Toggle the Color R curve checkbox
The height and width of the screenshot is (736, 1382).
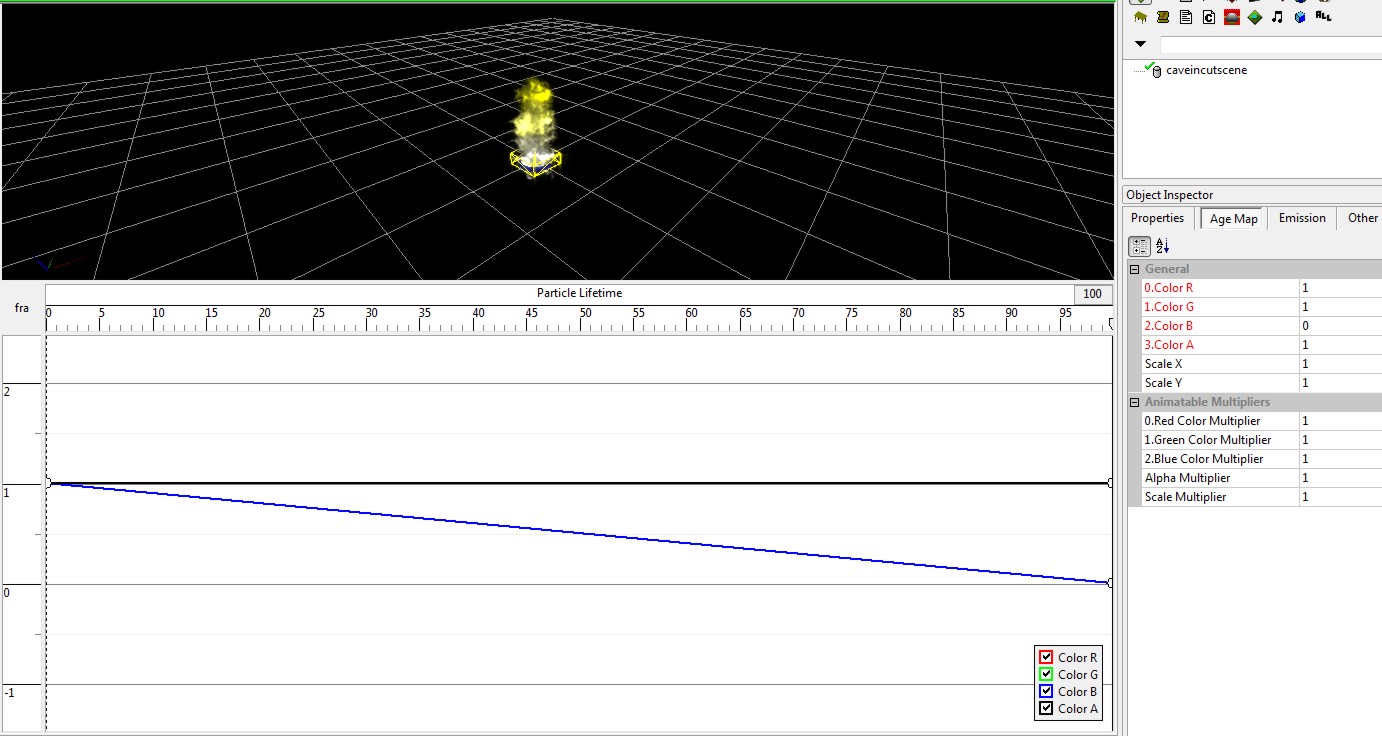pos(1046,657)
